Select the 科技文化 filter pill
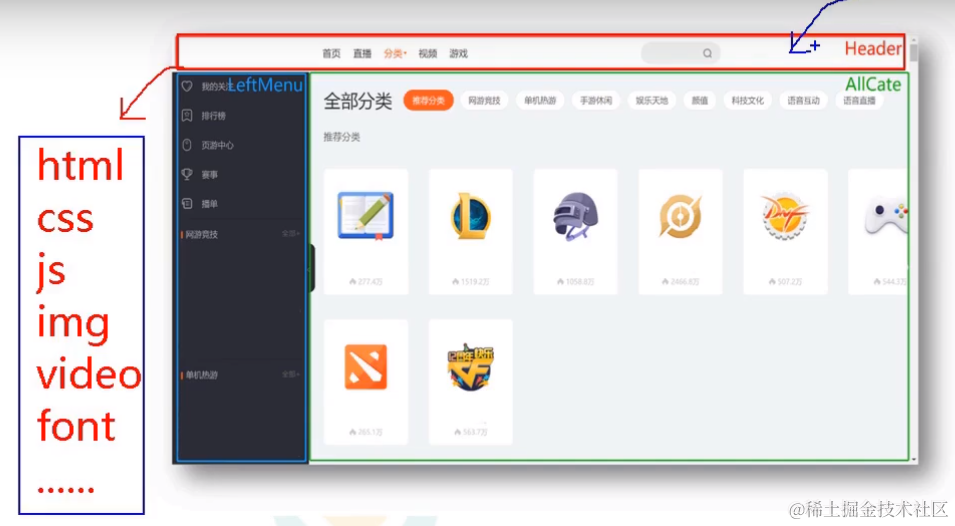This screenshot has width=955, height=526. click(x=747, y=100)
